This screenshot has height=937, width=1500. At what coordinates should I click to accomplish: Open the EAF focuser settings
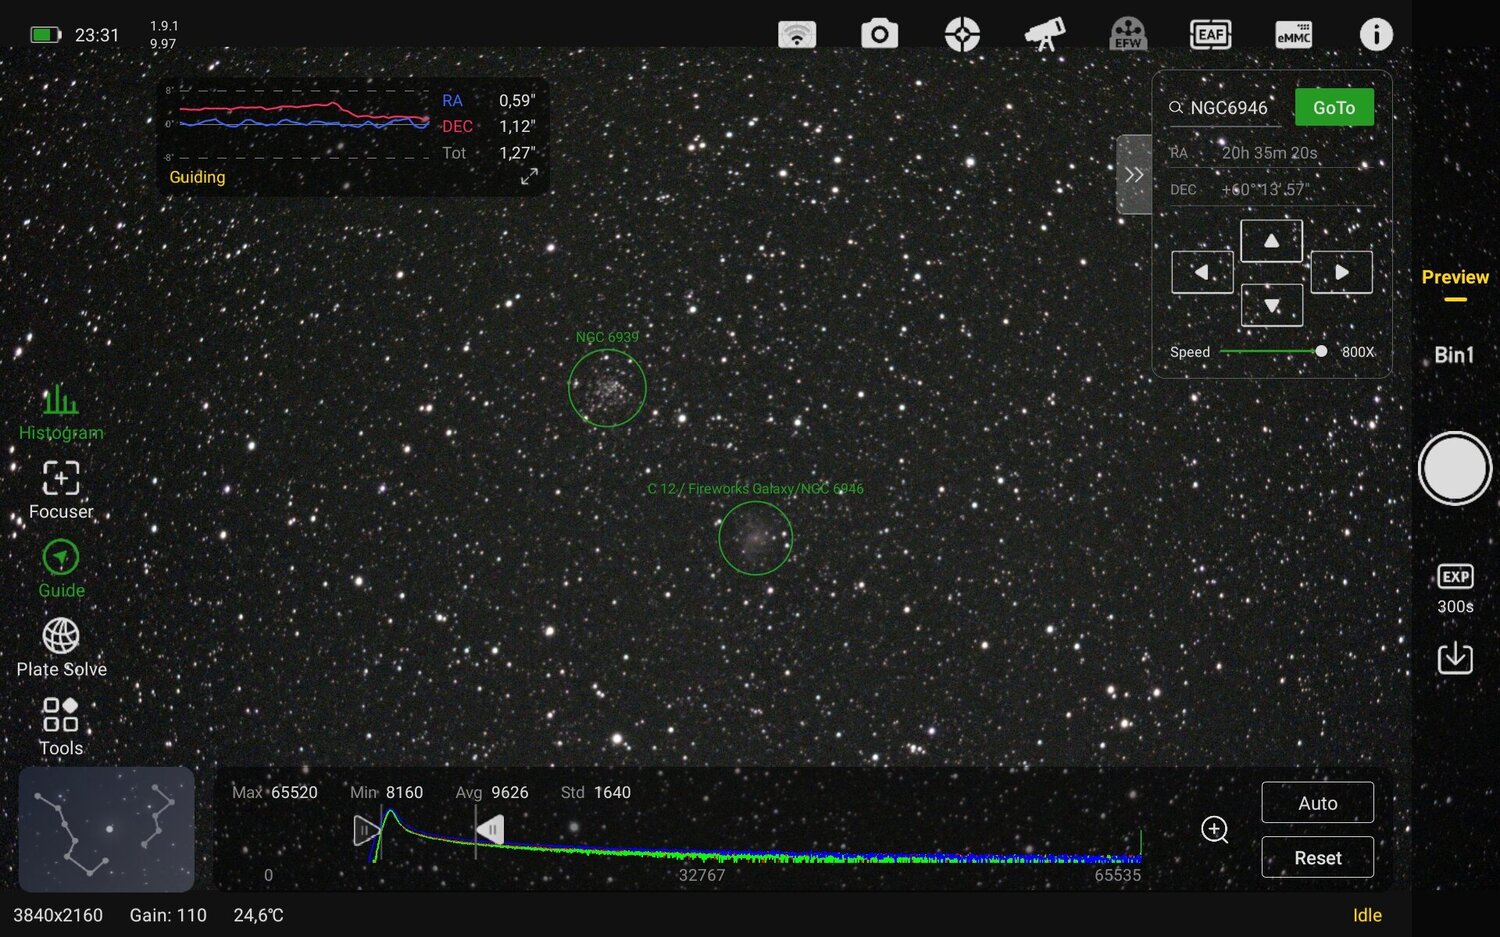[1211, 33]
